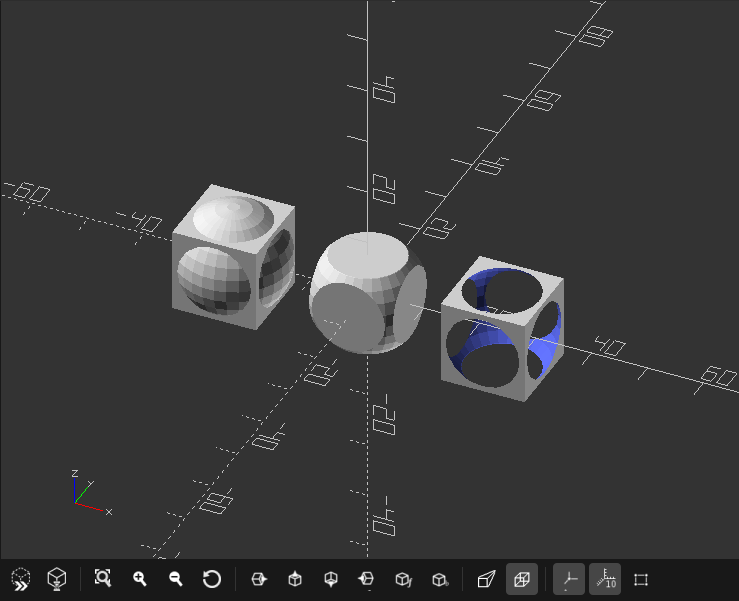Switch to the Back view cube icon
This screenshot has height=601, width=739.
[x=439, y=579]
